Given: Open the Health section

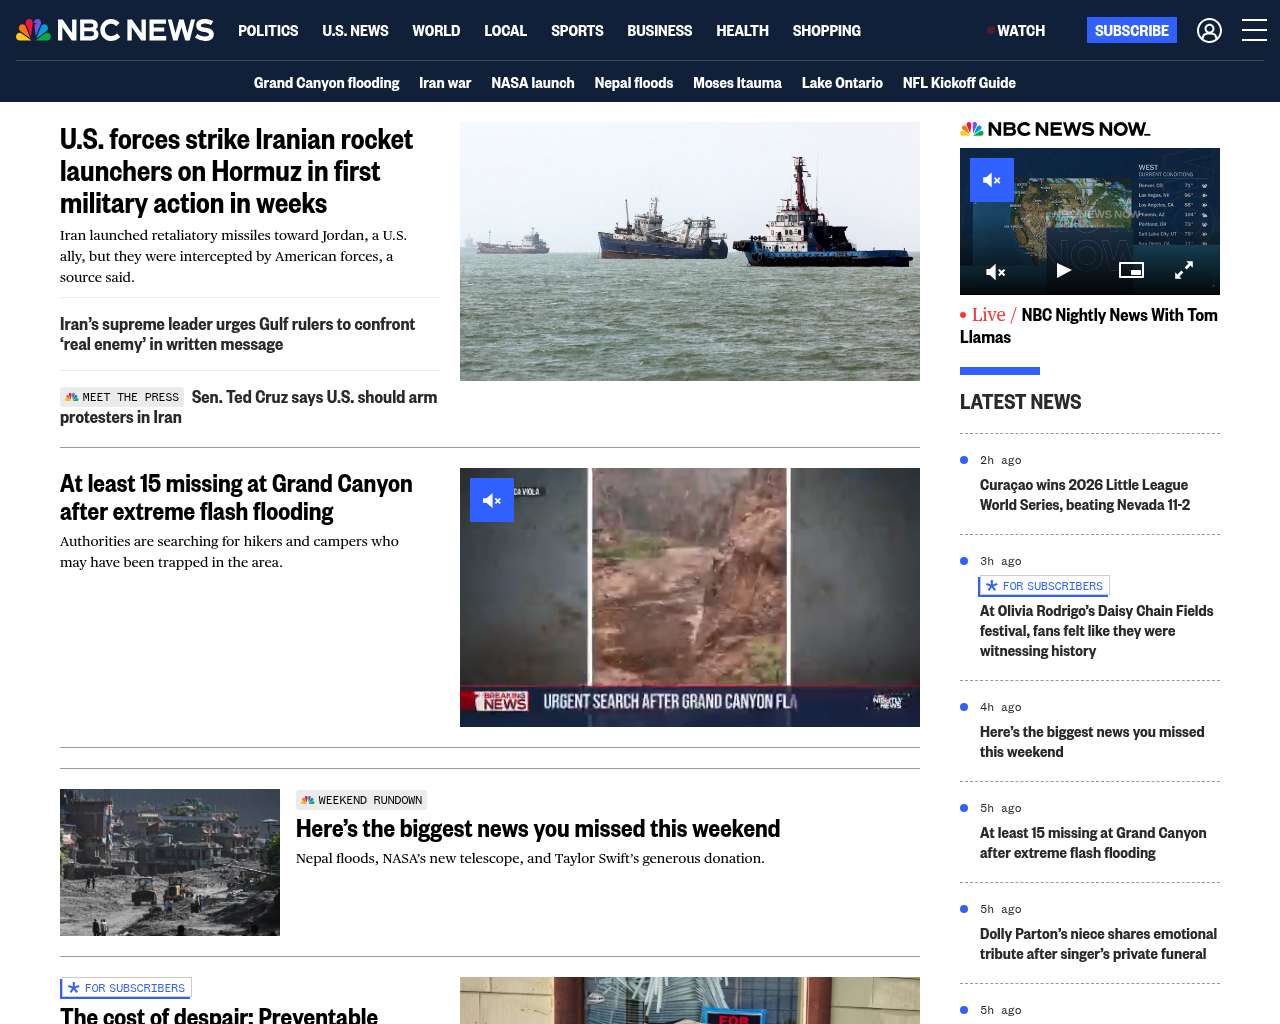Looking at the screenshot, I should pyautogui.click(x=742, y=31).
